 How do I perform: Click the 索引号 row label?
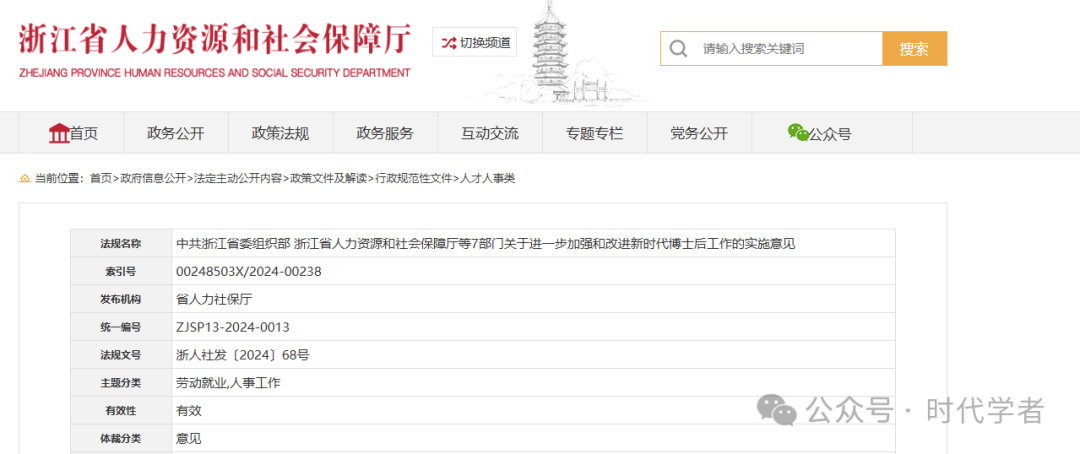click(121, 271)
